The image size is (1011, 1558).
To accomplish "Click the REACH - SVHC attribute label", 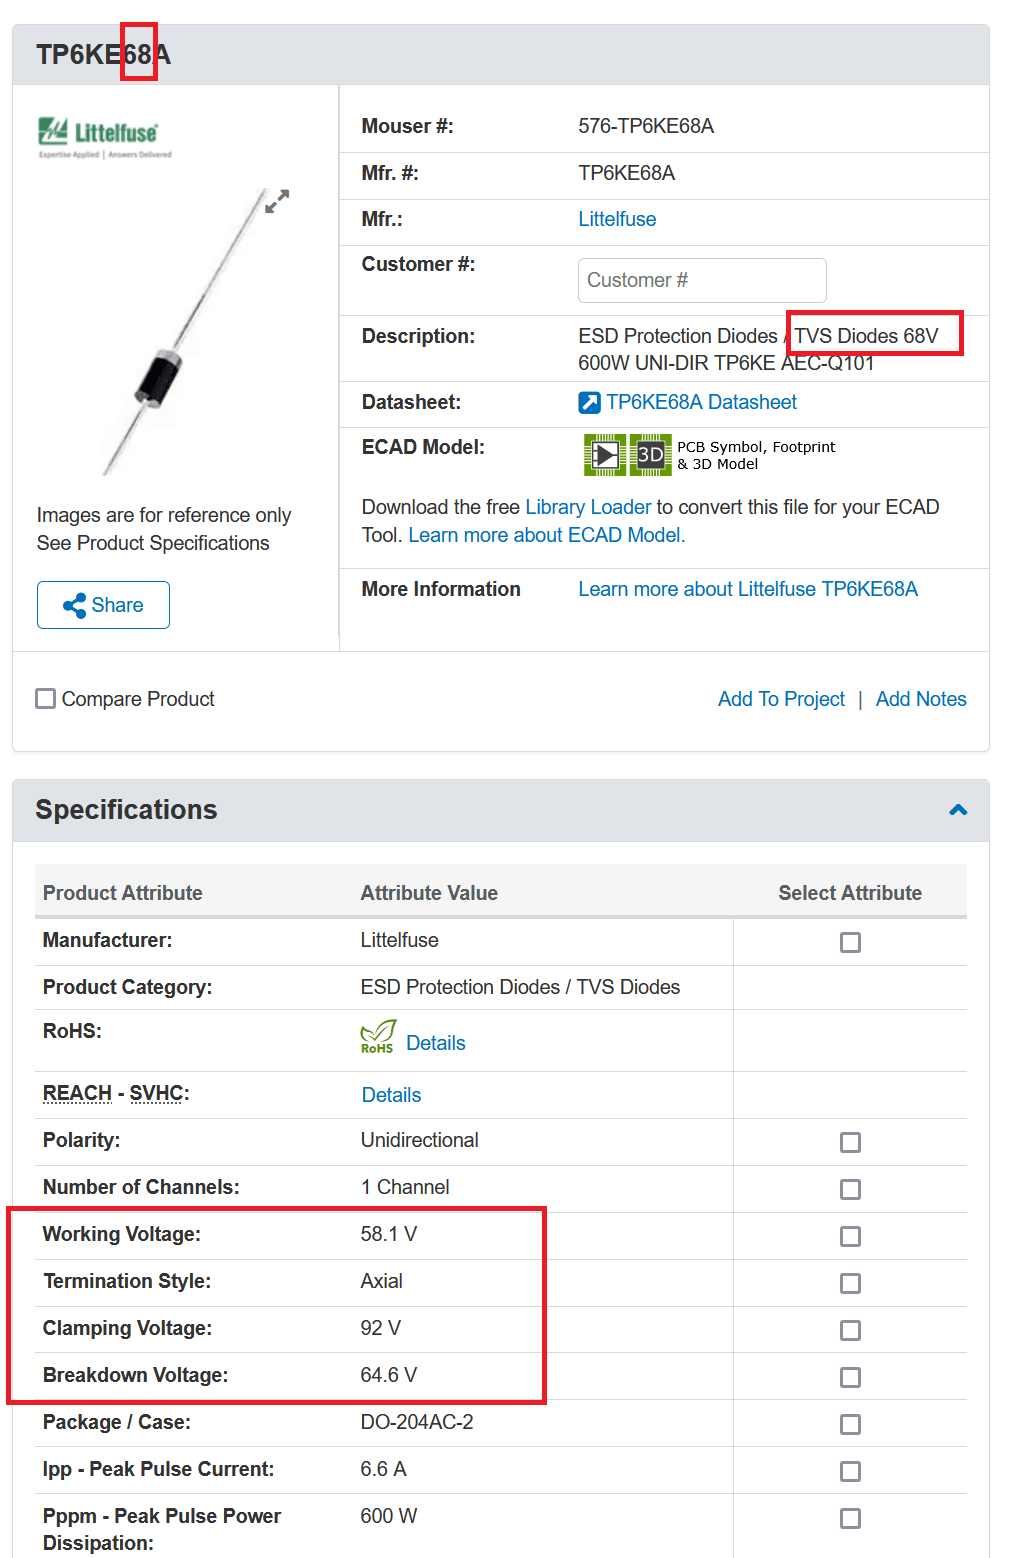I will pyautogui.click(x=116, y=1093).
